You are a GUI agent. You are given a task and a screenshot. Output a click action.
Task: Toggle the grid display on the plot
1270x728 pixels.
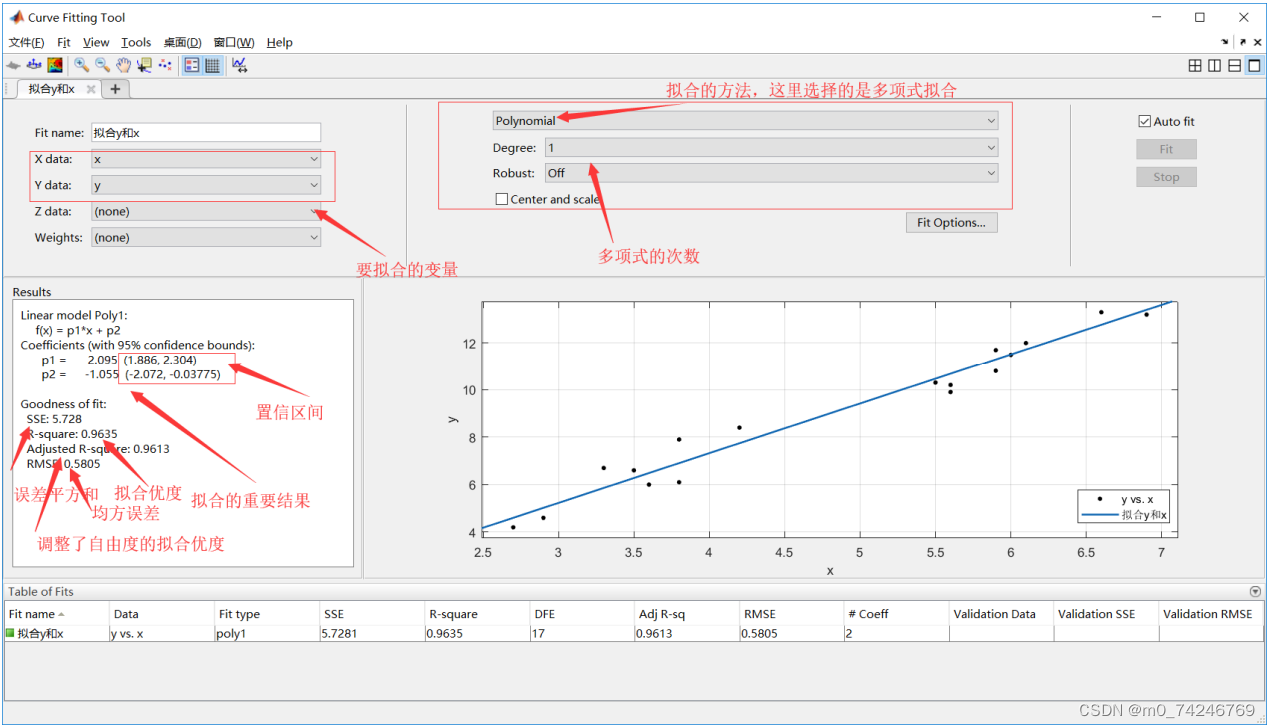point(214,65)
